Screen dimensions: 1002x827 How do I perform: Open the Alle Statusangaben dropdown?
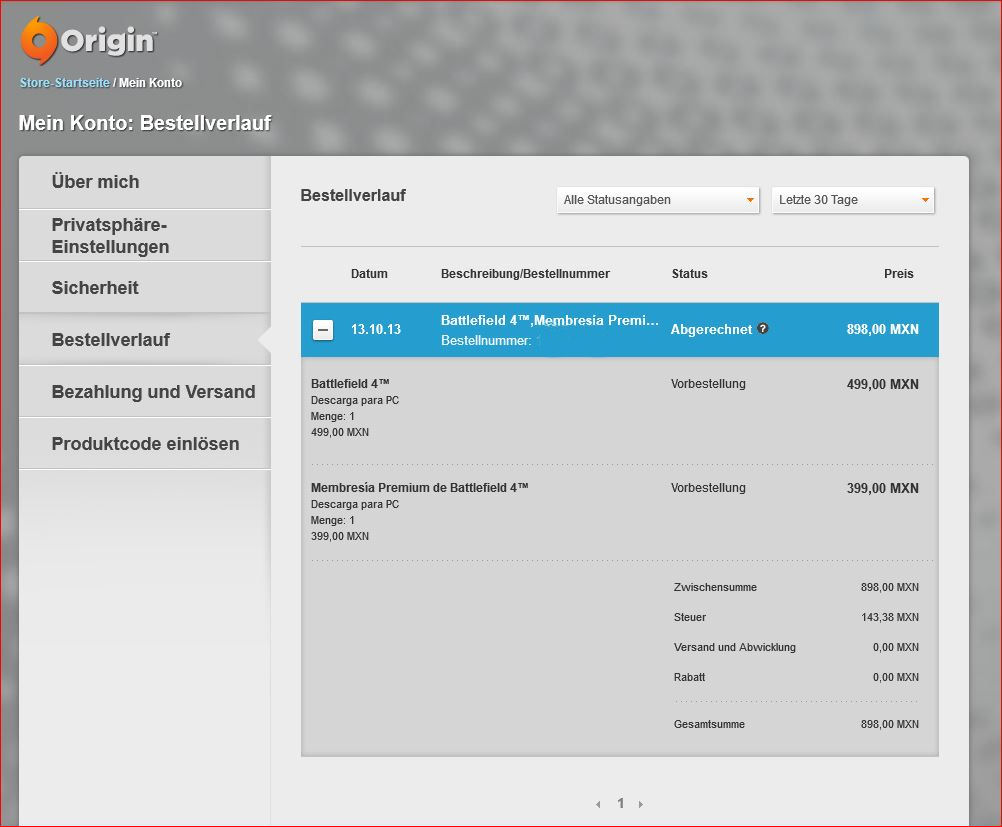[658, 200]
